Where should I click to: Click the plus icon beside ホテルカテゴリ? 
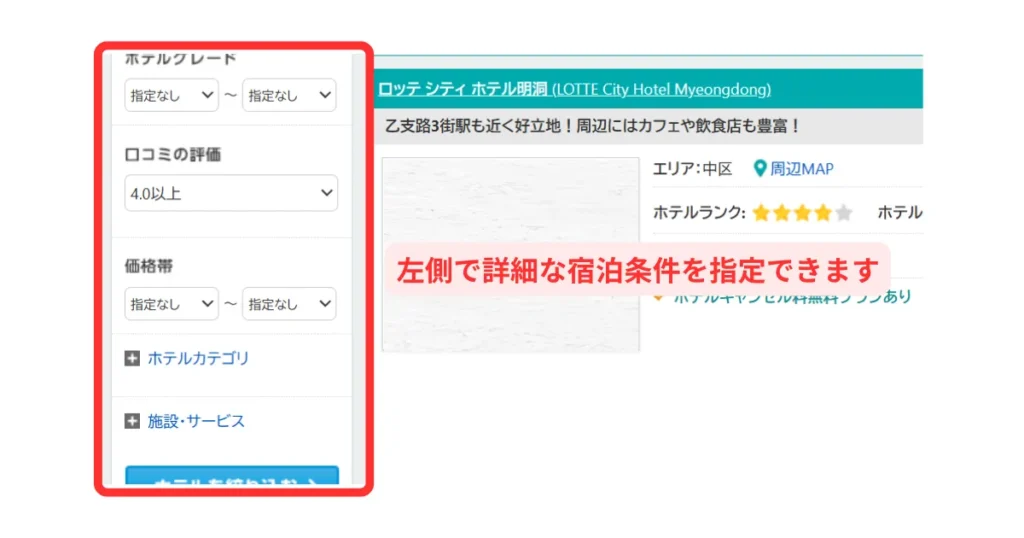pos(132,358)
